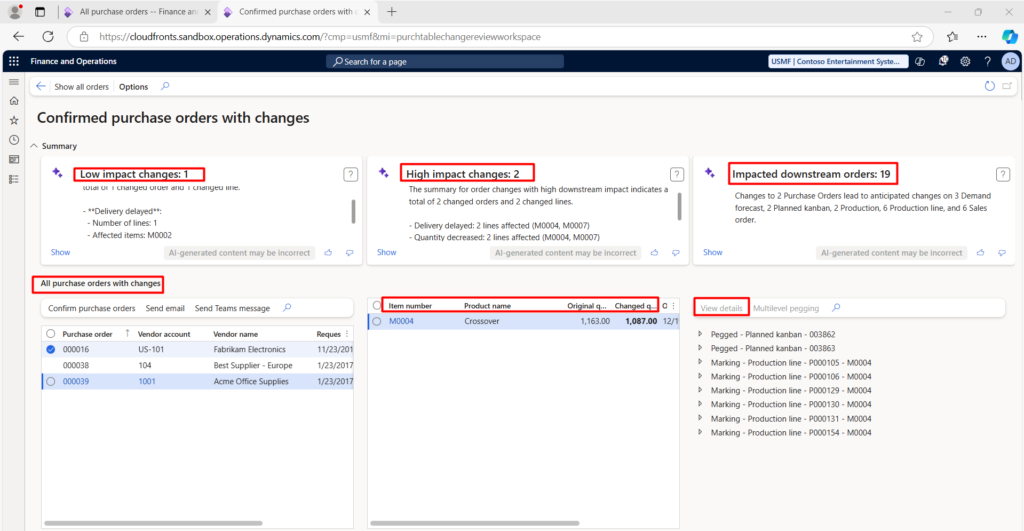The image size is (1024, 531).
Task: Open help icon on Low impact changes card
Action: click(350, 174)
